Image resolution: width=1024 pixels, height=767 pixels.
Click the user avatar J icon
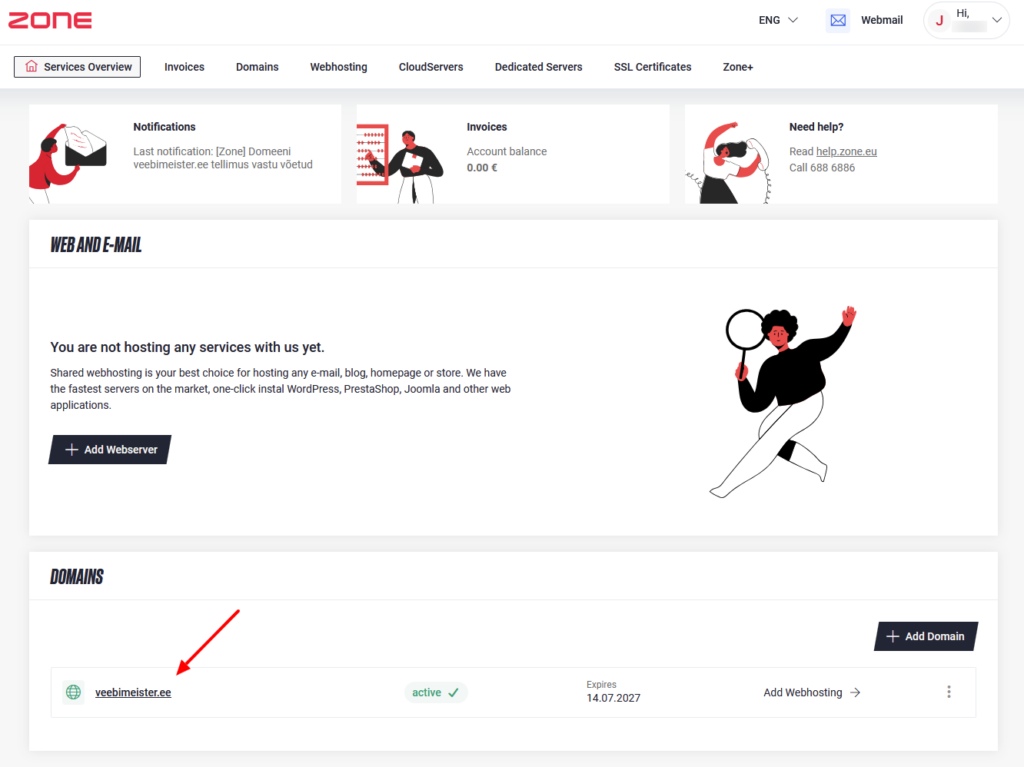click(x=939, y=20)
